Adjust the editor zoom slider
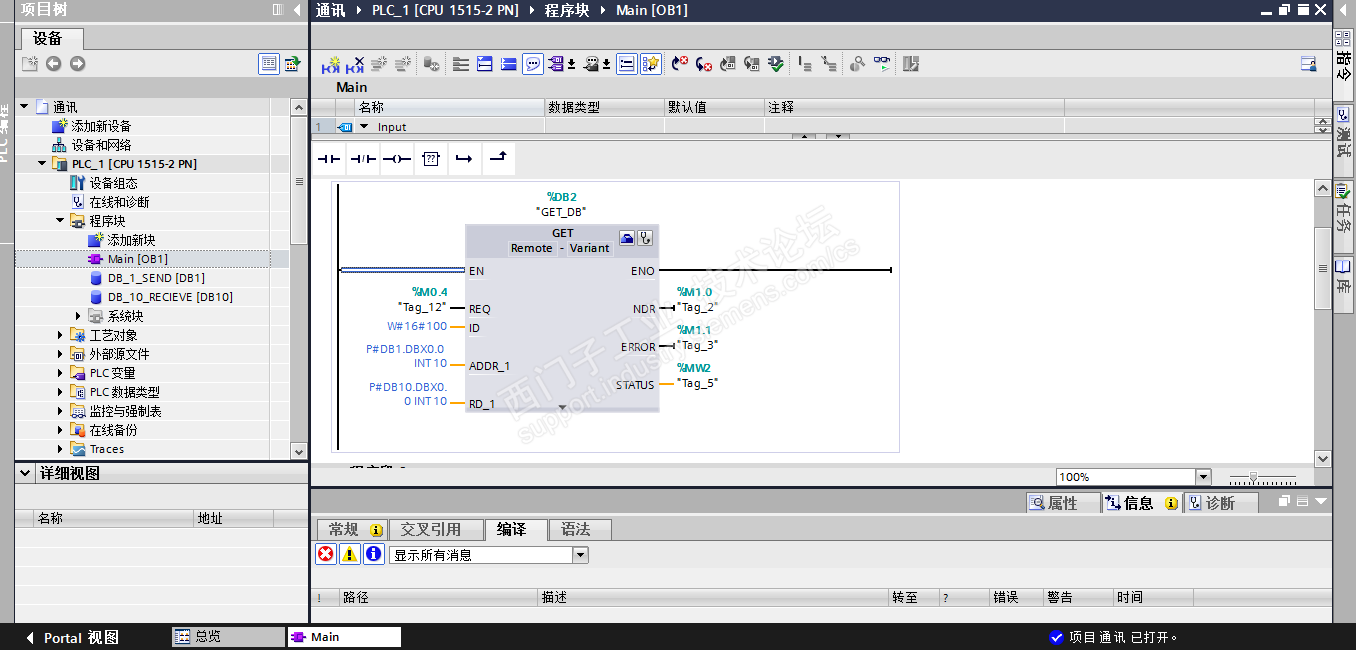 click(1254, 478)
